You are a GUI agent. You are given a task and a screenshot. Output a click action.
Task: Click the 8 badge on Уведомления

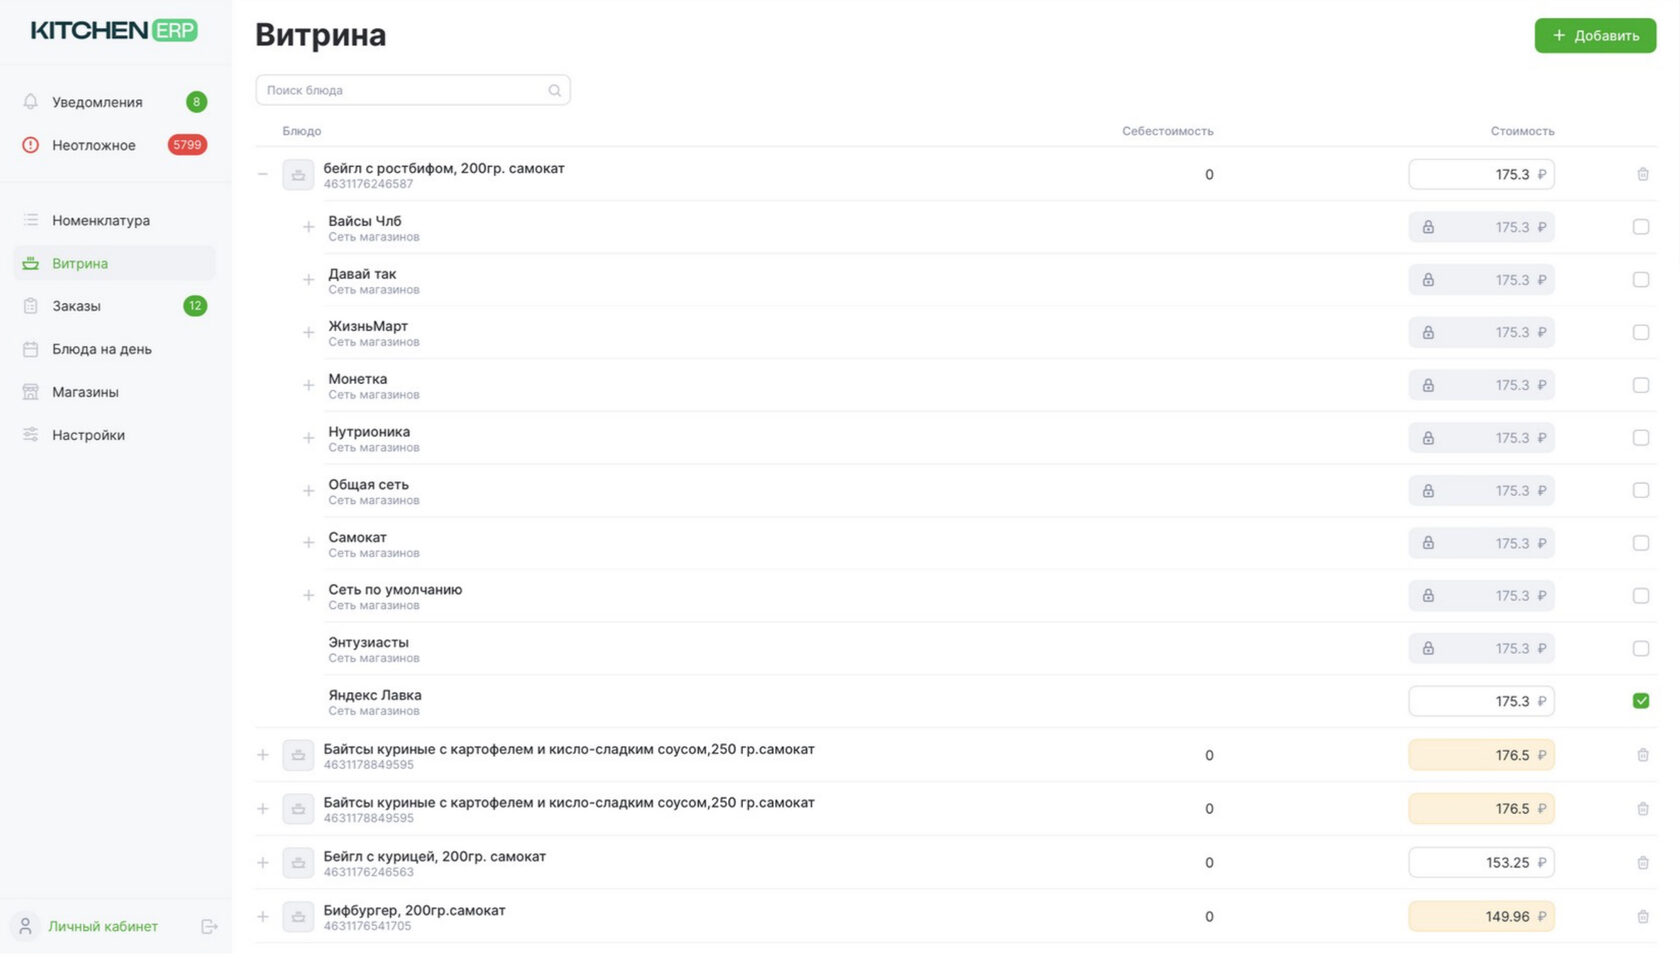196,102
